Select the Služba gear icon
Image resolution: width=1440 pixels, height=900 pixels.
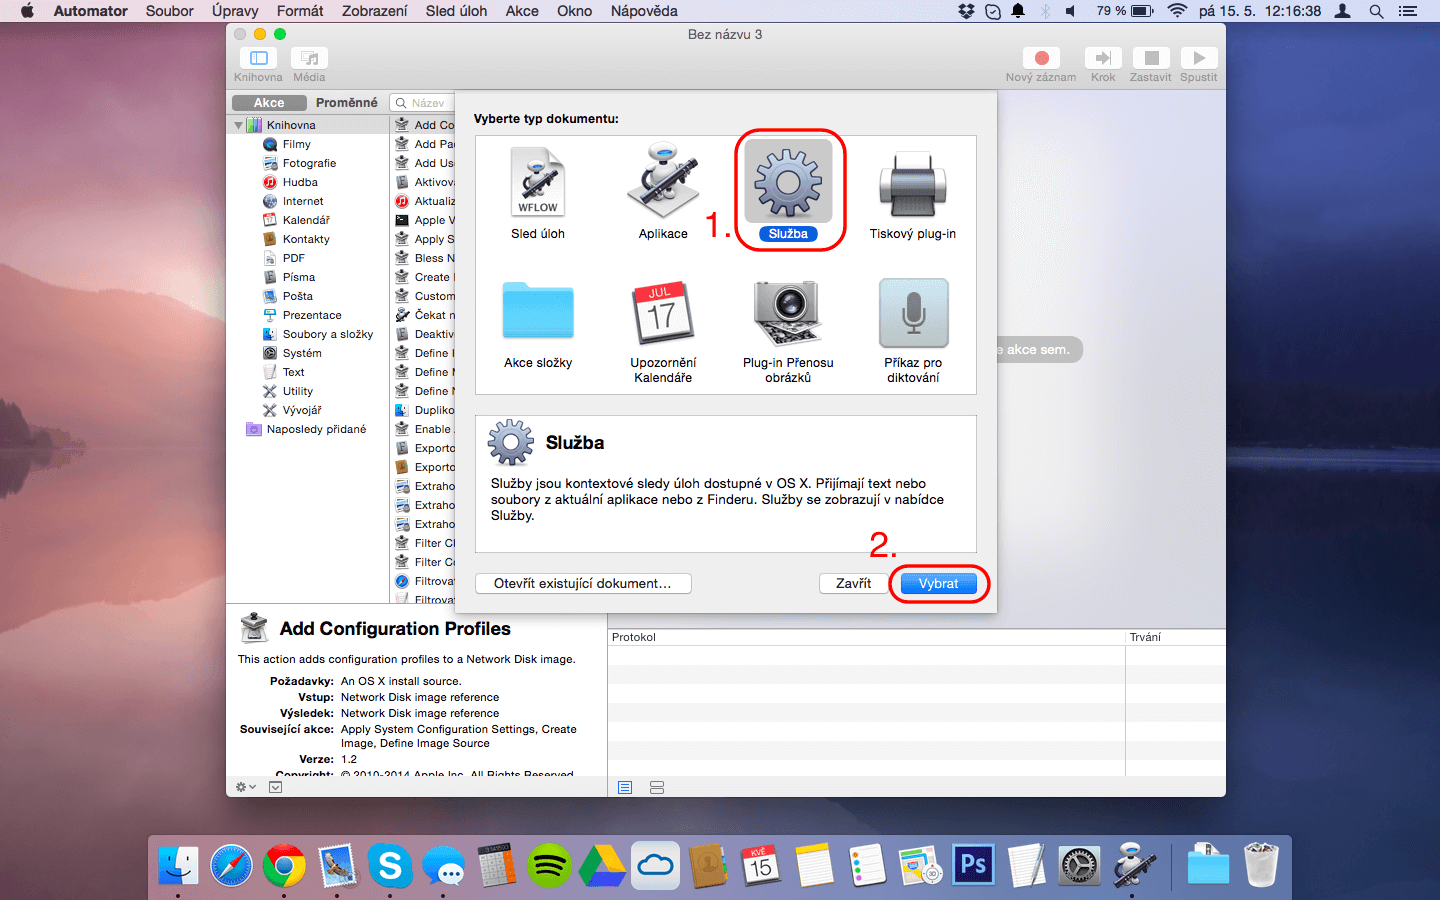pos(788,183)
